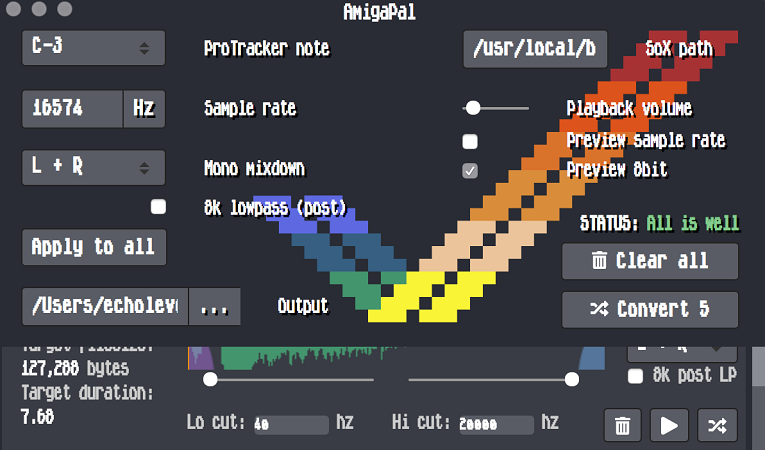The width and height of the screenshot is (765, 450).
Task: Open the ProTracker note C-3 dropdown
Action: point(93,47)
